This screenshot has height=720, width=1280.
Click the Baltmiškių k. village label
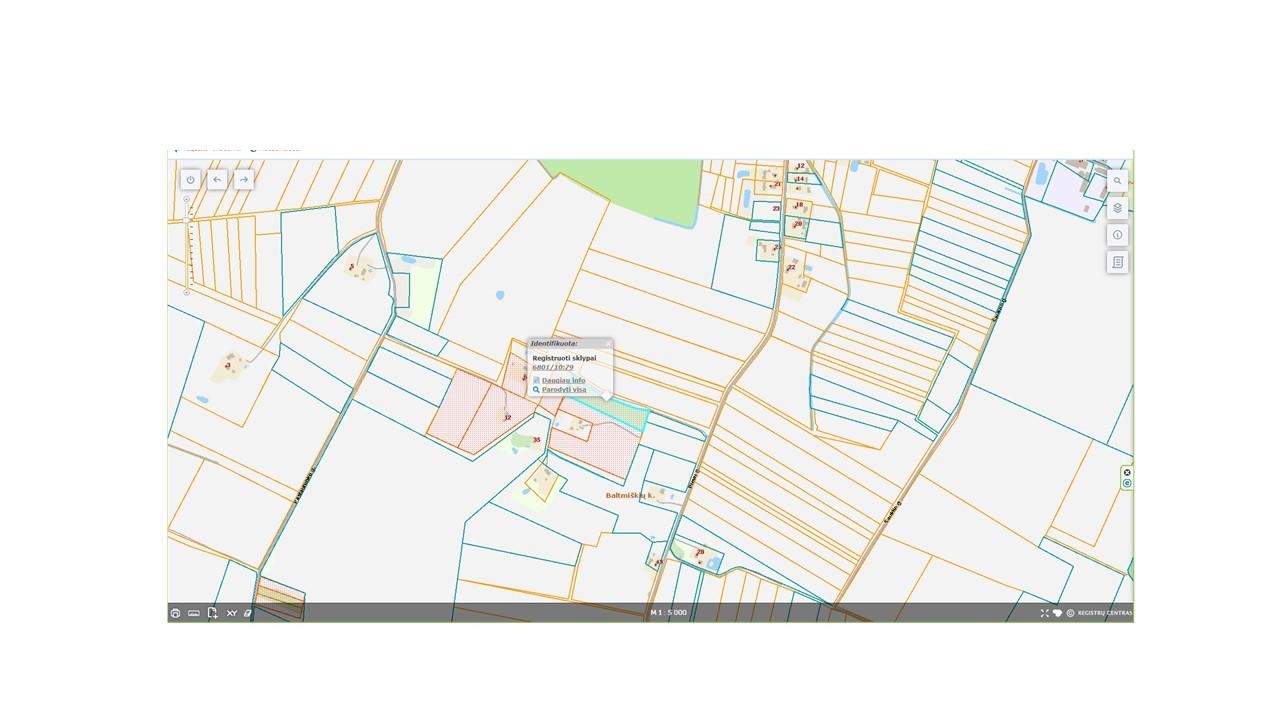(630, 495)
